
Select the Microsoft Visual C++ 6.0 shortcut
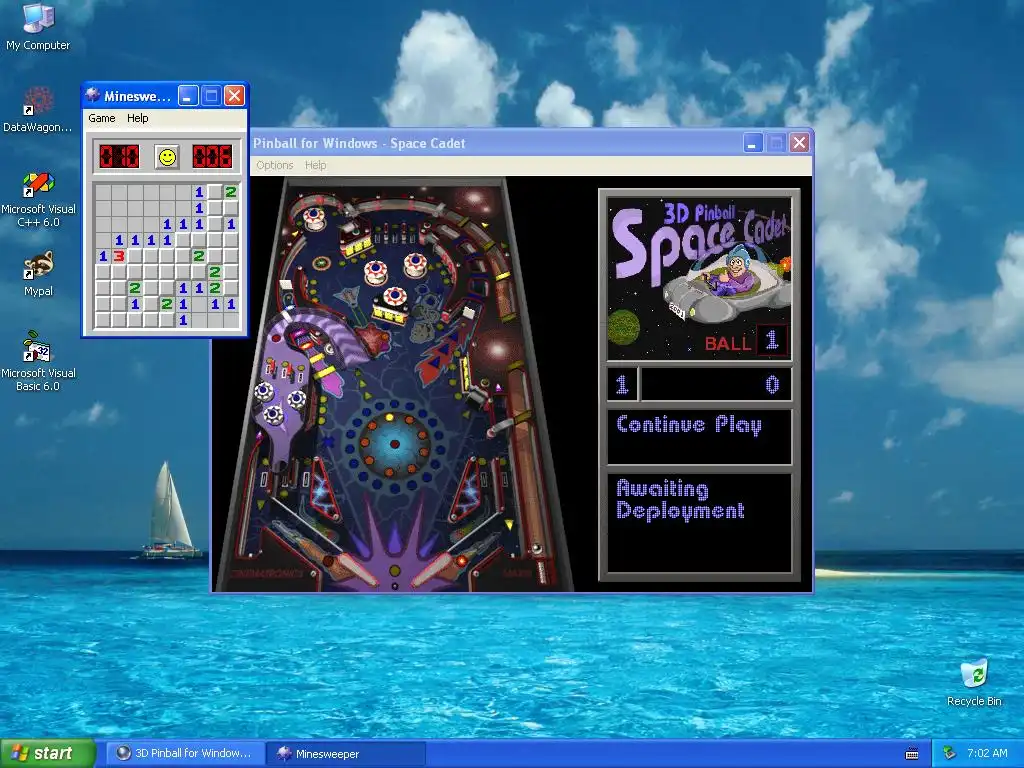click(x=38, y=199)
